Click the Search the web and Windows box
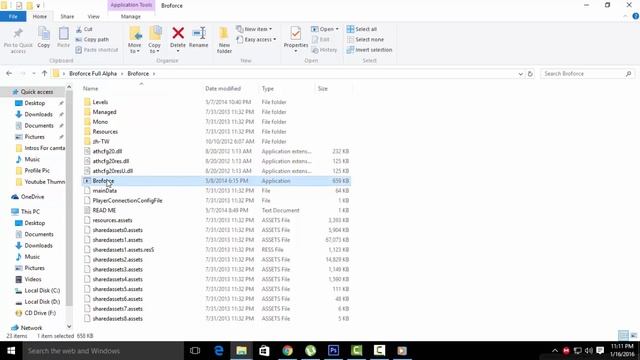640x360 pixels. pos(102,351)
